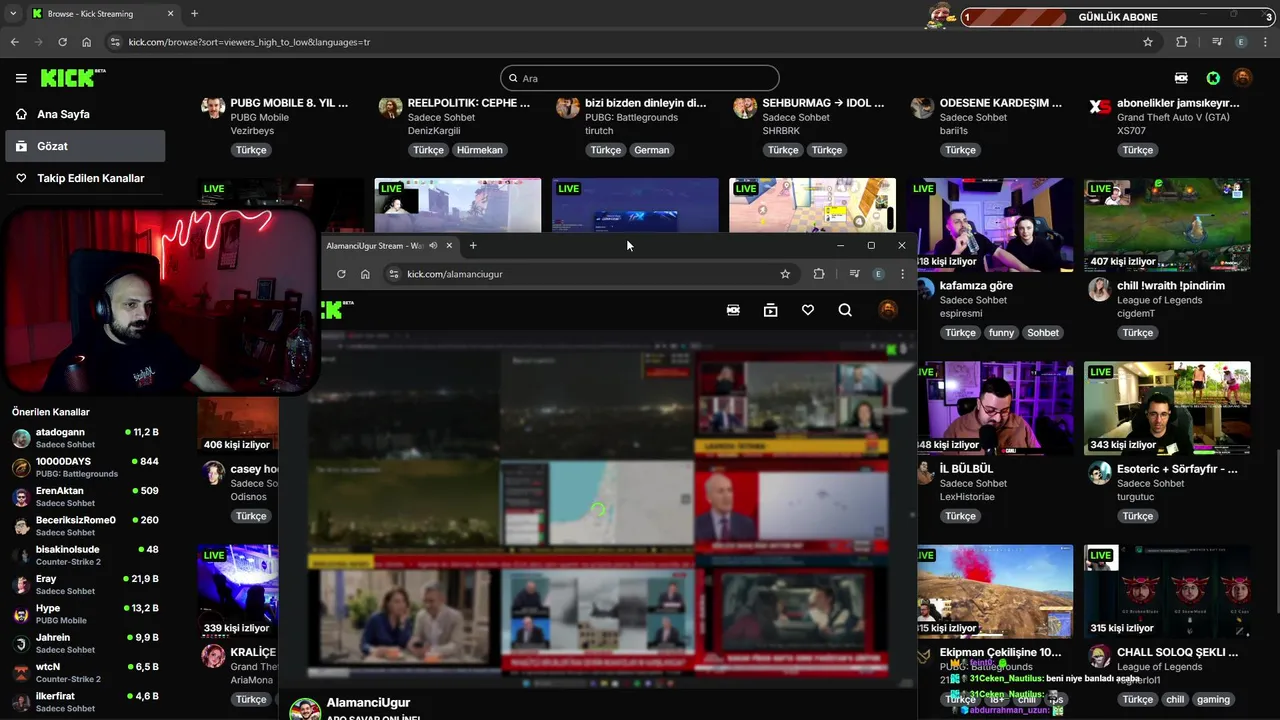This screenshot has width=1280, height=720.
Task: Open the chill !wraith !pindirim stream thumbnail
Action: click(x=1167, y=225)
